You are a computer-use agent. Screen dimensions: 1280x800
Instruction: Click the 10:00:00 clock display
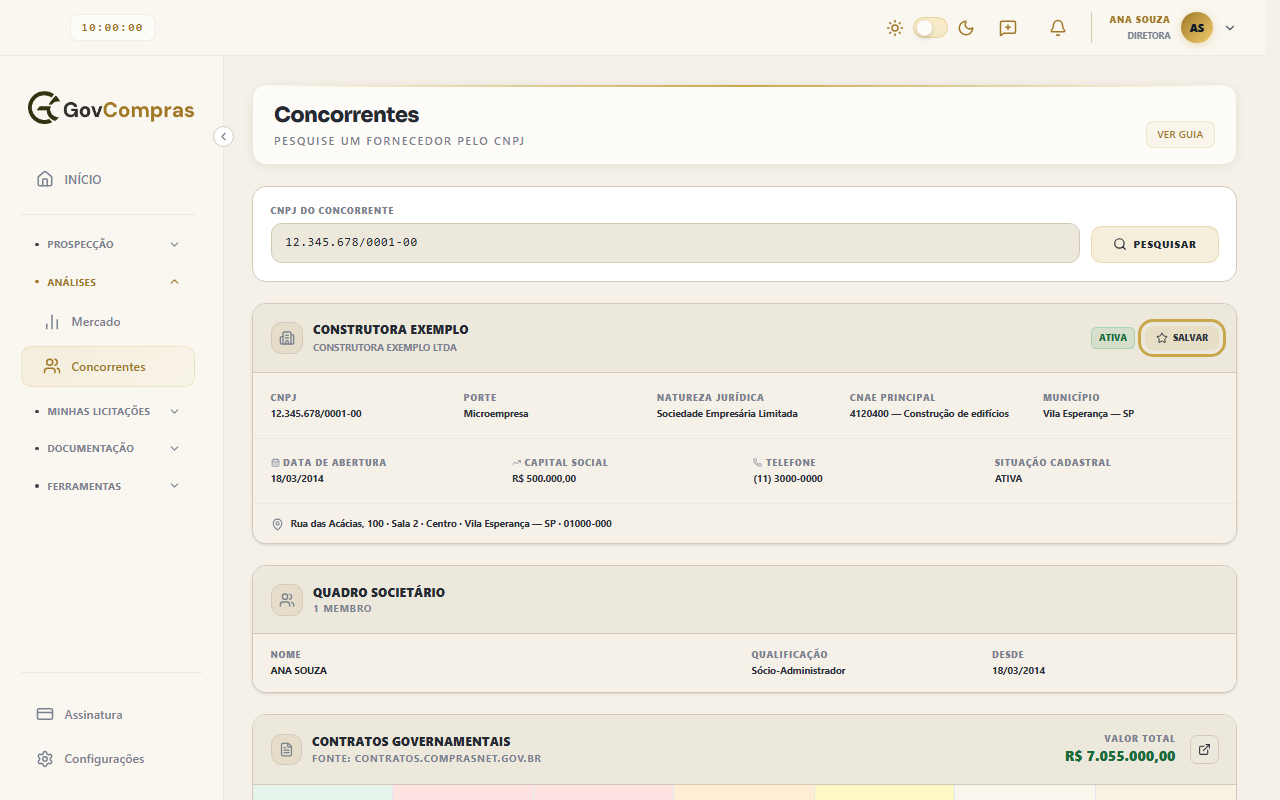112,28
